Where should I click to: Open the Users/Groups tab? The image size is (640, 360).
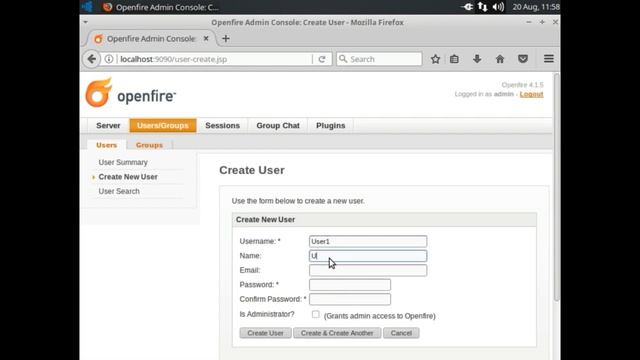pos(163,126)
